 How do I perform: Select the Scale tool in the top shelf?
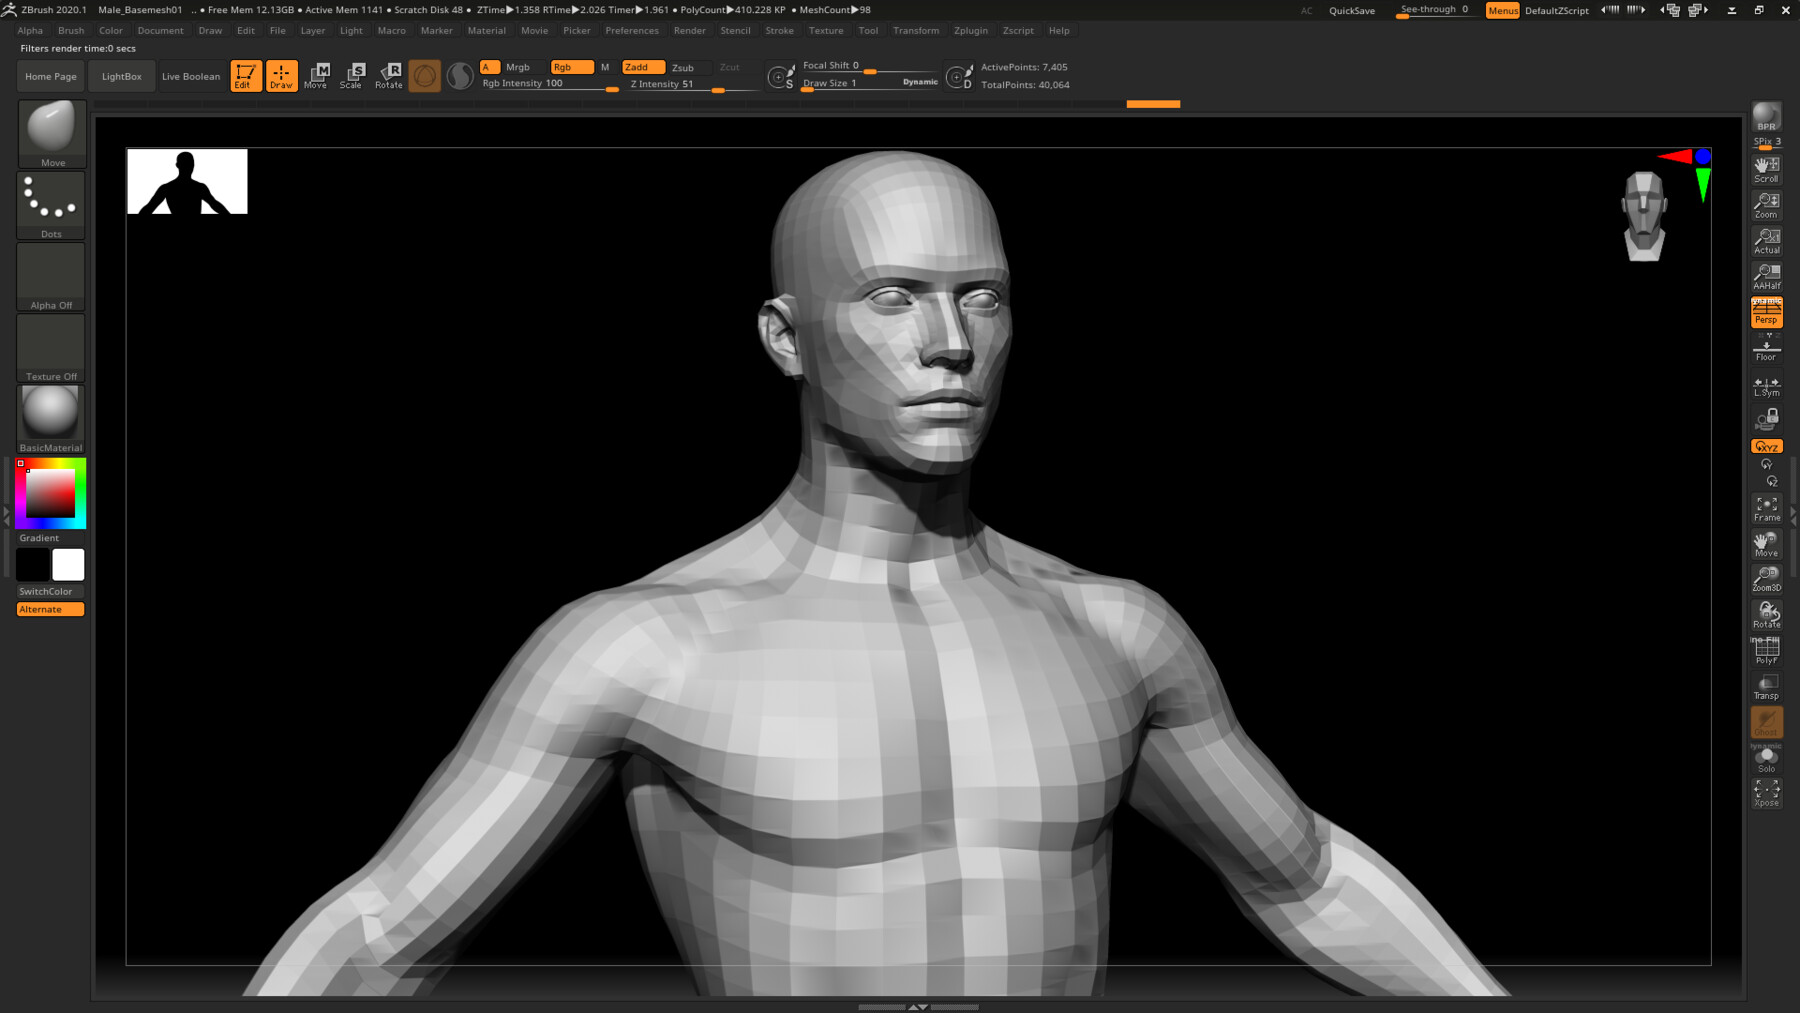pos(353,75)
